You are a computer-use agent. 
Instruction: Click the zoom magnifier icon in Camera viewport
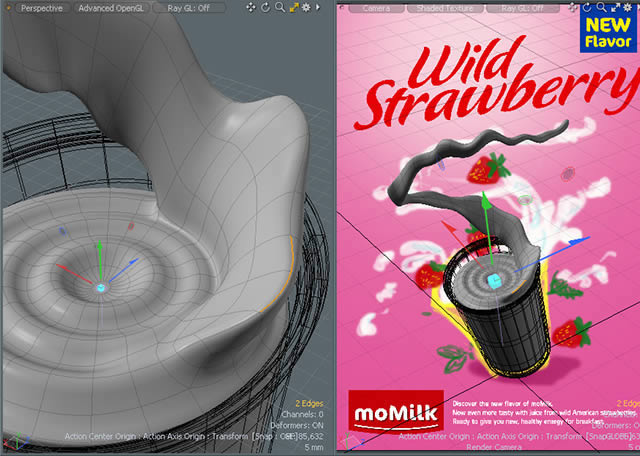click(x=601, y=7)
